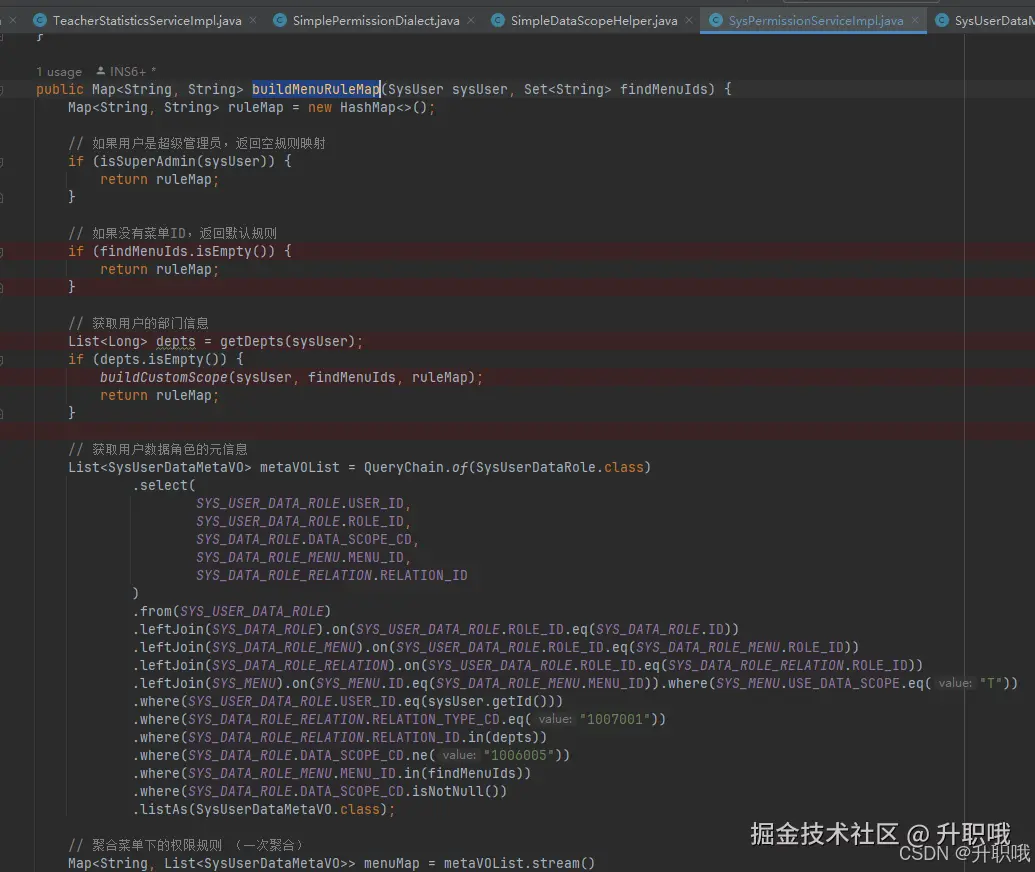
Task: Click the '.leftJoin(SYS_DATA_ROLE_MENU)' call
Action: pyautogui.click(x=248, y=648)
